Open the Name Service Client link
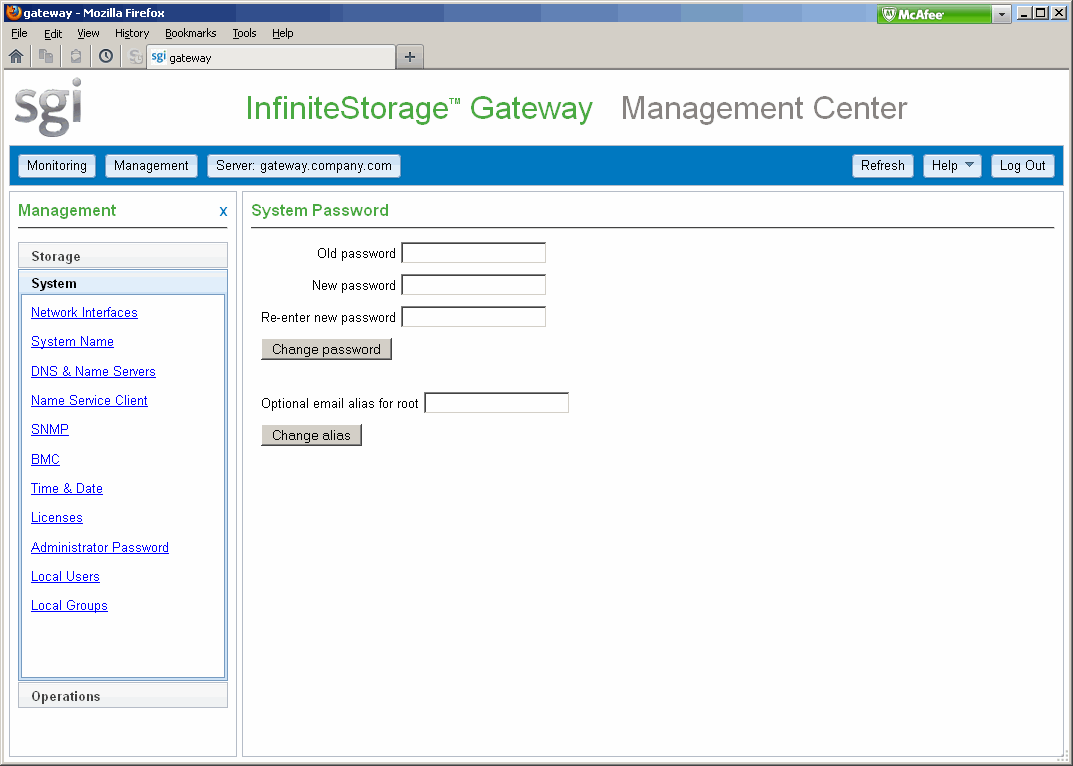1073x766 pixels. pos(89,400)
